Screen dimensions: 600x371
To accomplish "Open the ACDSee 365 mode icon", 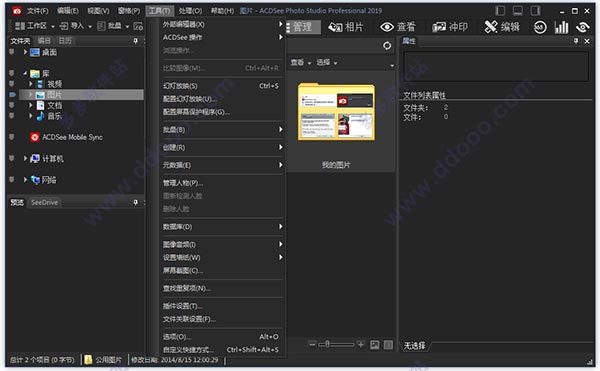I will [x=540, y=27].
